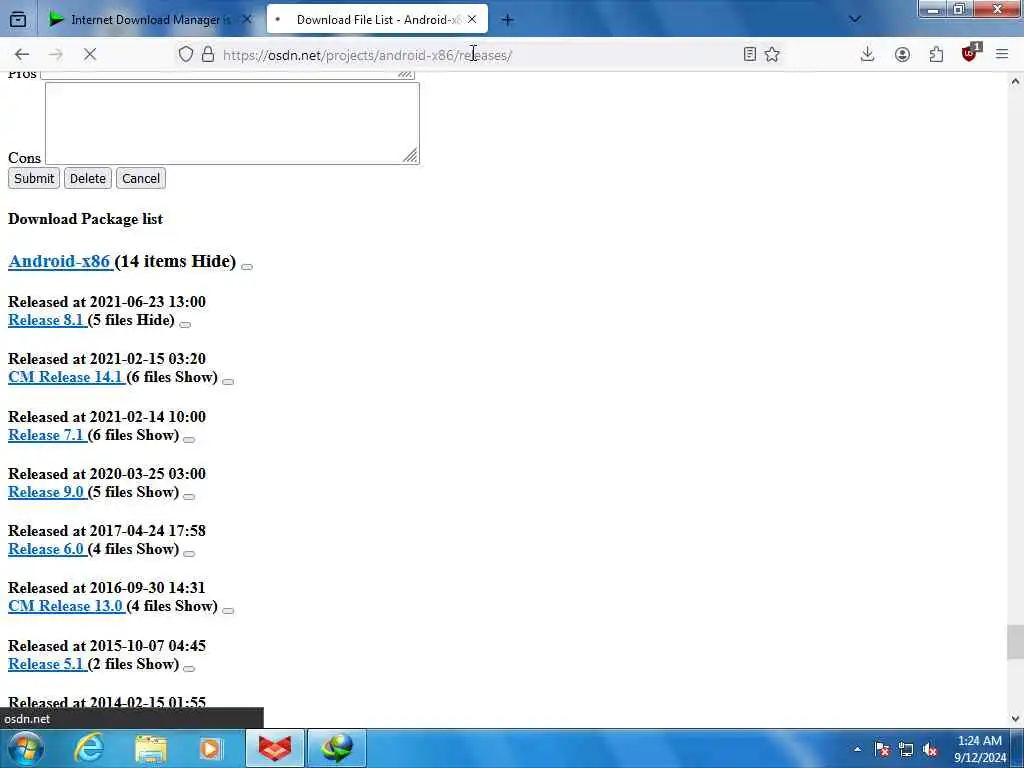The width and height of the screenshot is (1024, 768).
Task: Select the red fox app taskbar icon
Action: click(275, 748)
